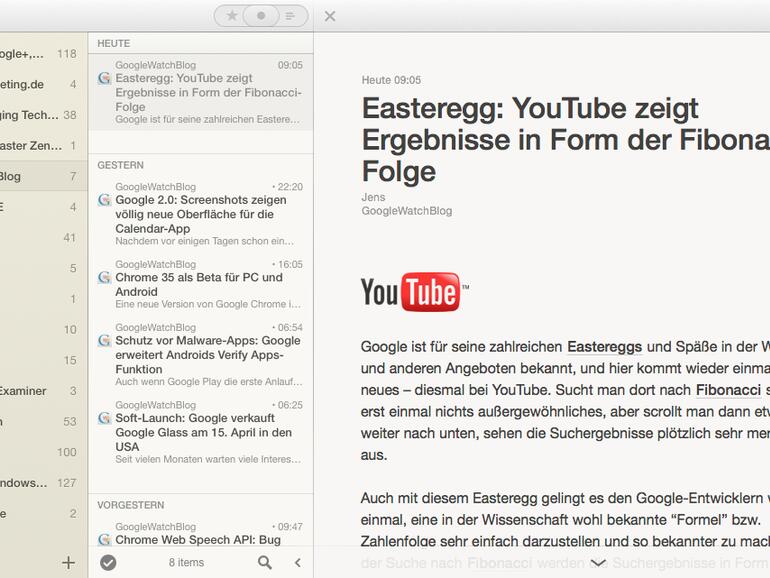Click the GESTERN section header
The height and width of the screenshot is (578, 770).
click(120, 165)
